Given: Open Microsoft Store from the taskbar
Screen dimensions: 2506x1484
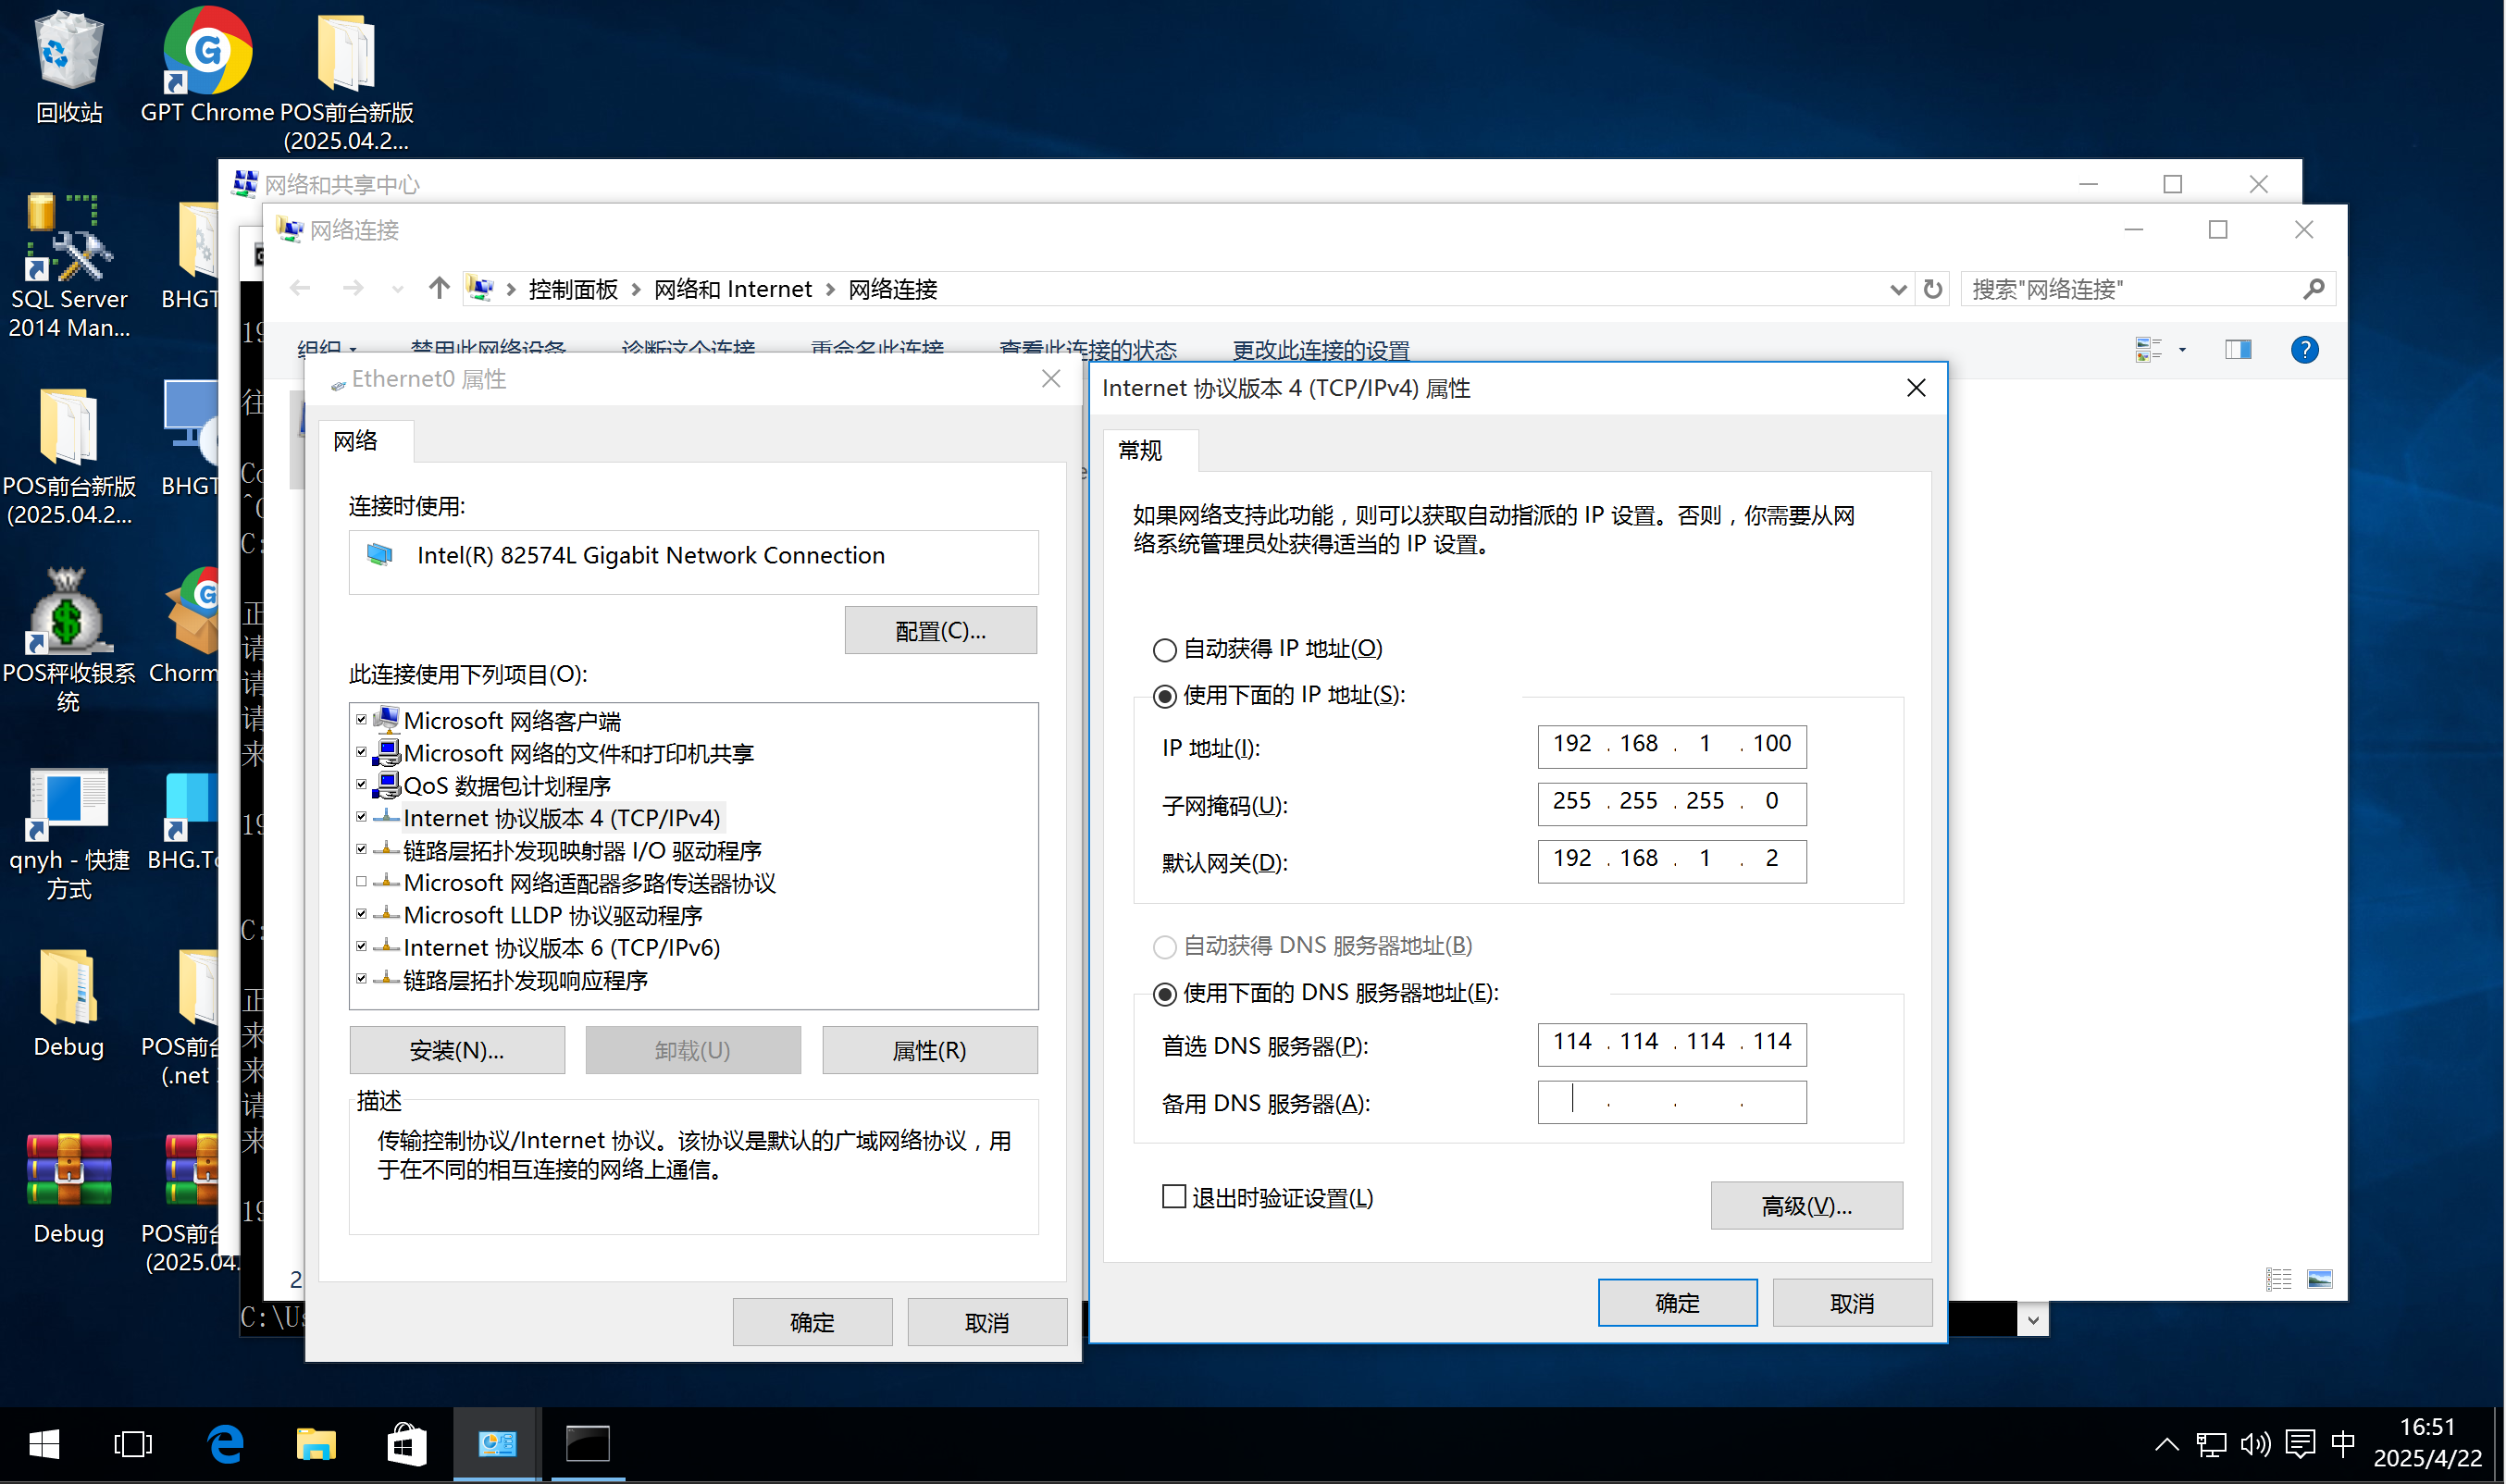Looking at the screenshot, I should [406, 1444].
